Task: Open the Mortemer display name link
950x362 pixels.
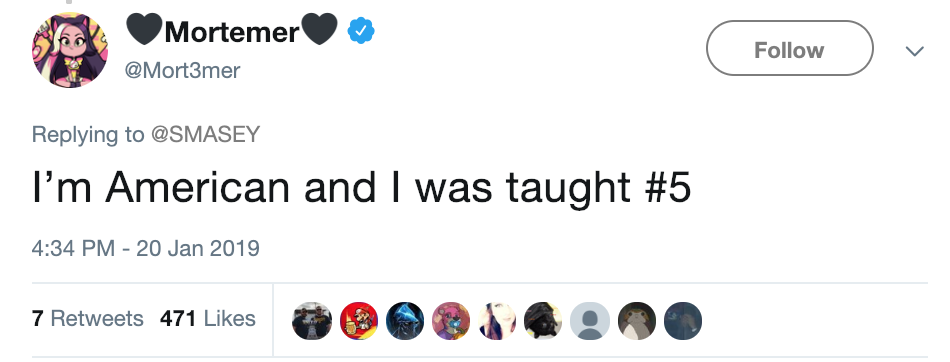Action: point(231,30)
